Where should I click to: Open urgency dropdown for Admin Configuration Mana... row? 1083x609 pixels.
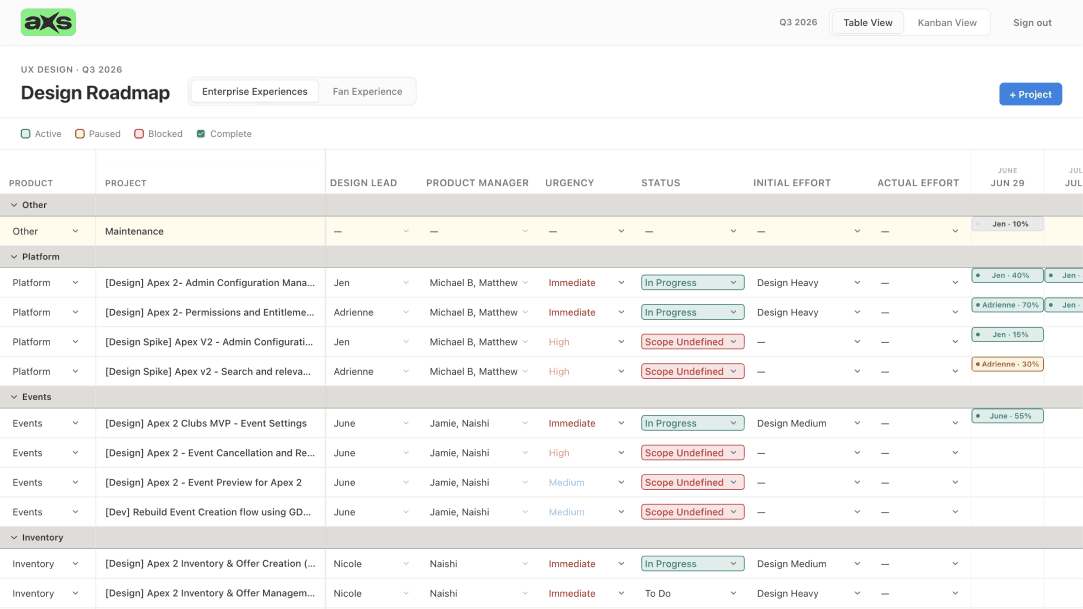click(x=586, y=282)
